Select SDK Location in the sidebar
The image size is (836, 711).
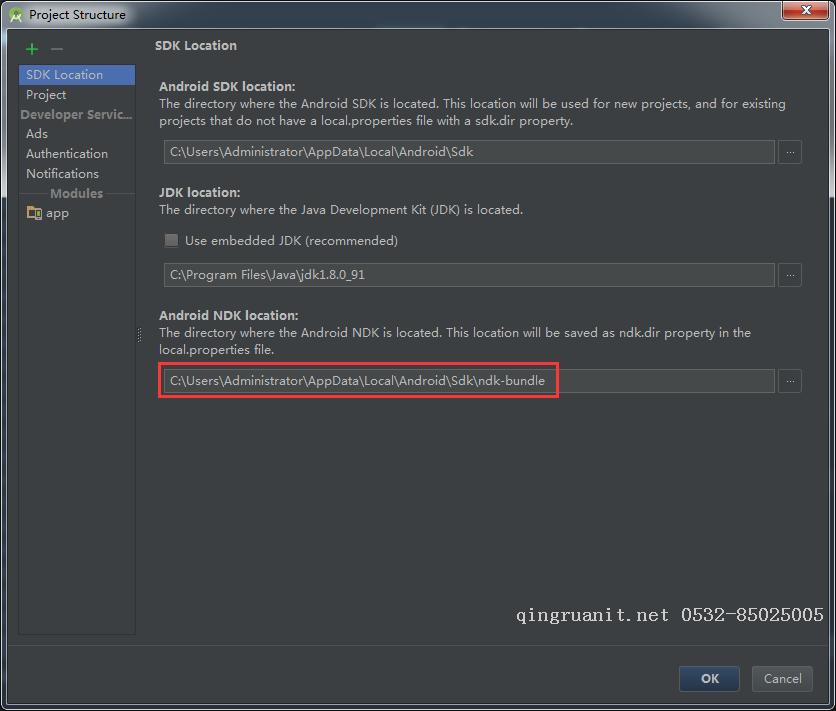coord(77,75)
